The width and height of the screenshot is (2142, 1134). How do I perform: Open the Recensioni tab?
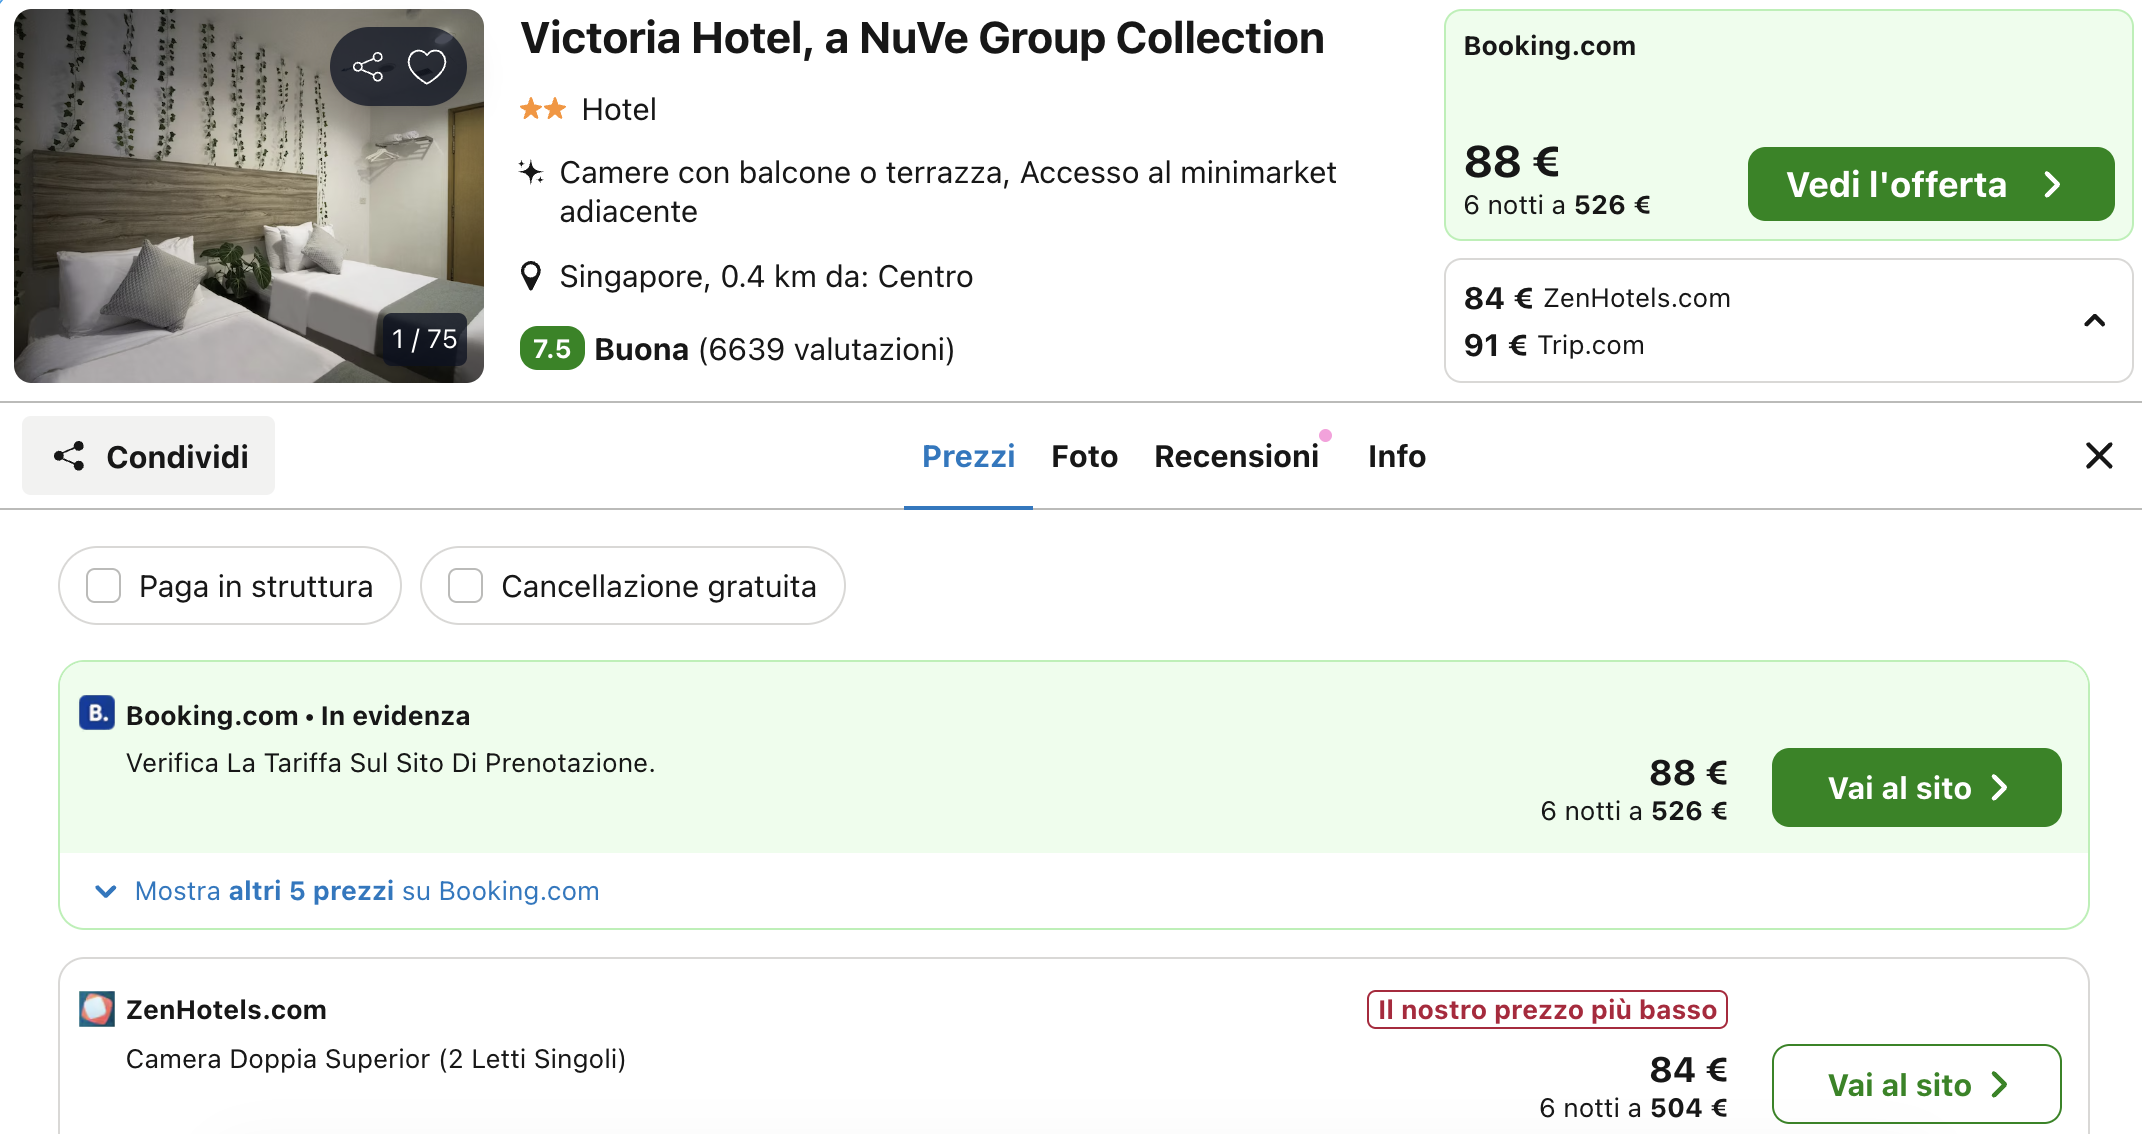pyautogui.click(x=1238, y=455)
